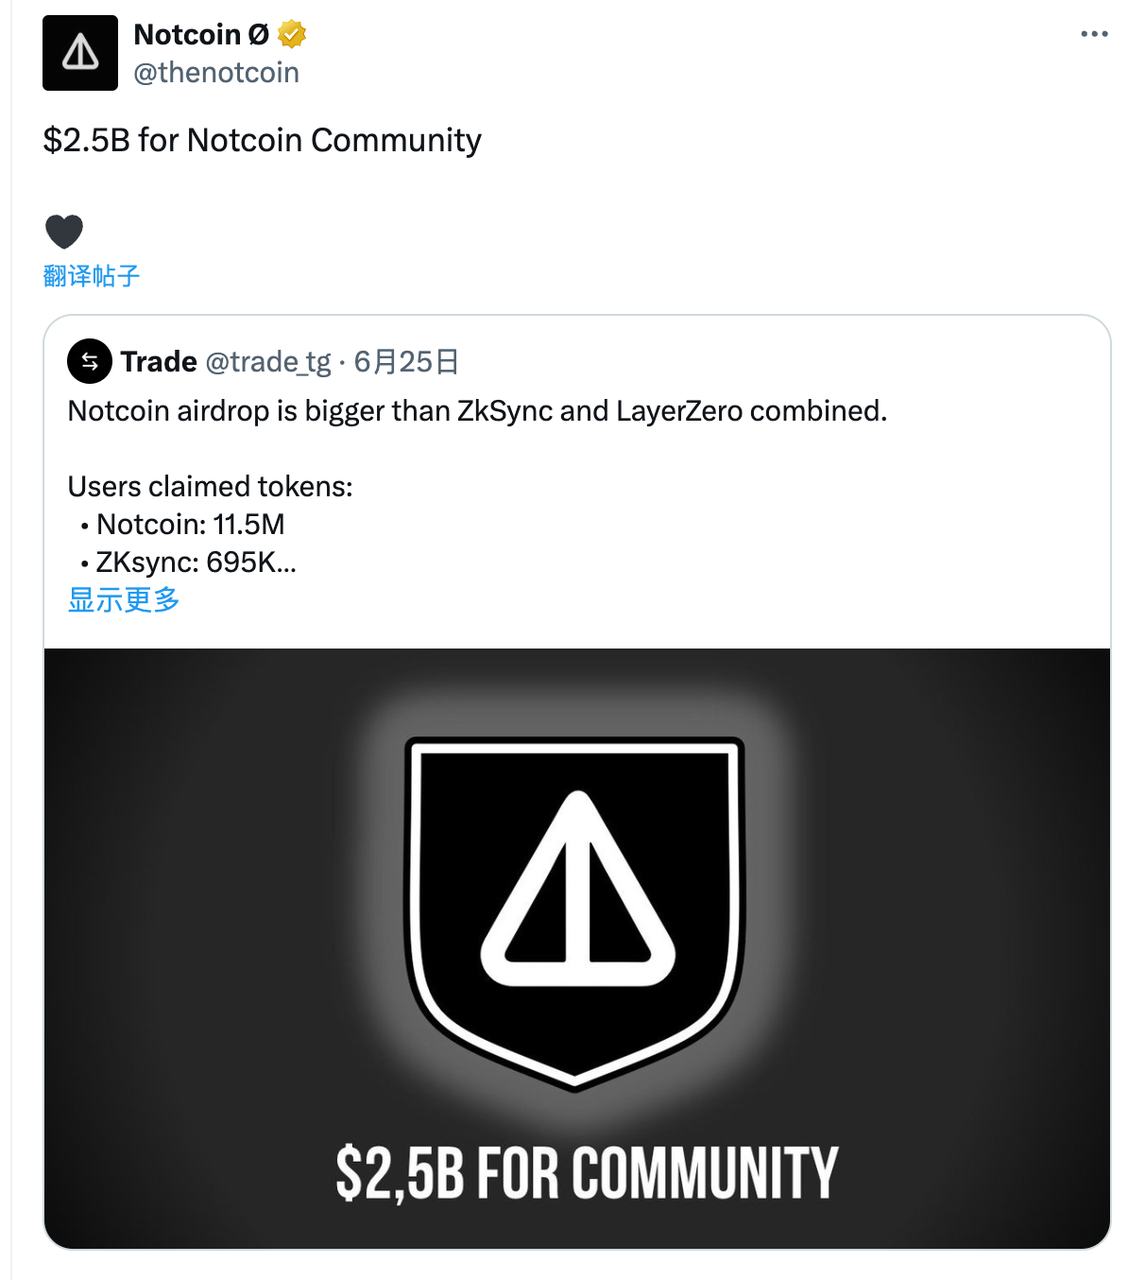Click 翻译帖子 to translate post
1128x1280 pixels.
tap(91, 276)
